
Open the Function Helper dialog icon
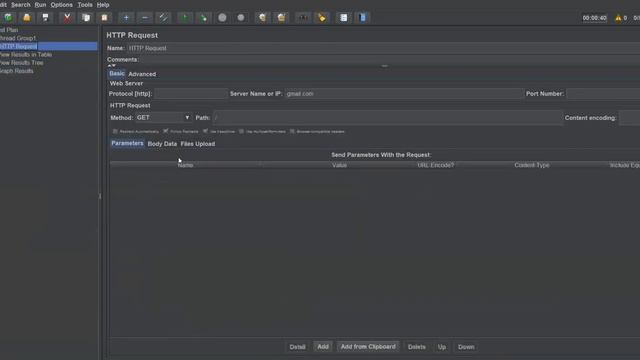344,18
